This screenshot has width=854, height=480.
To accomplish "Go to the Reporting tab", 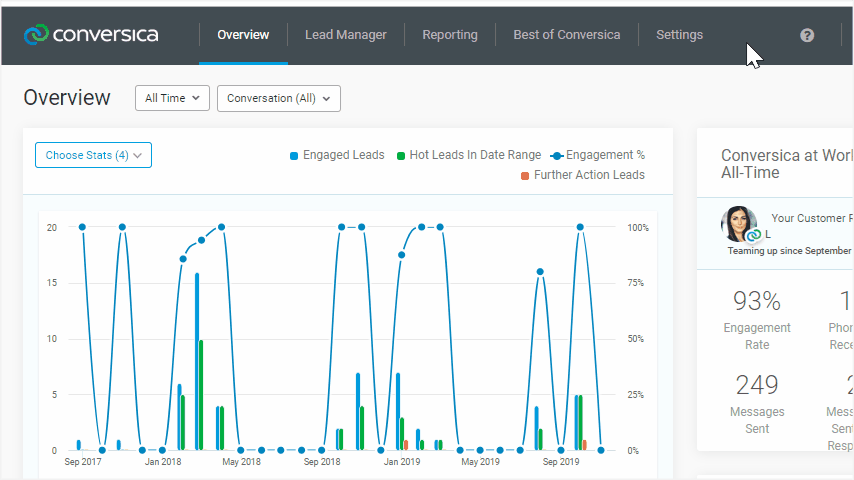I will [x=450, y=35].
